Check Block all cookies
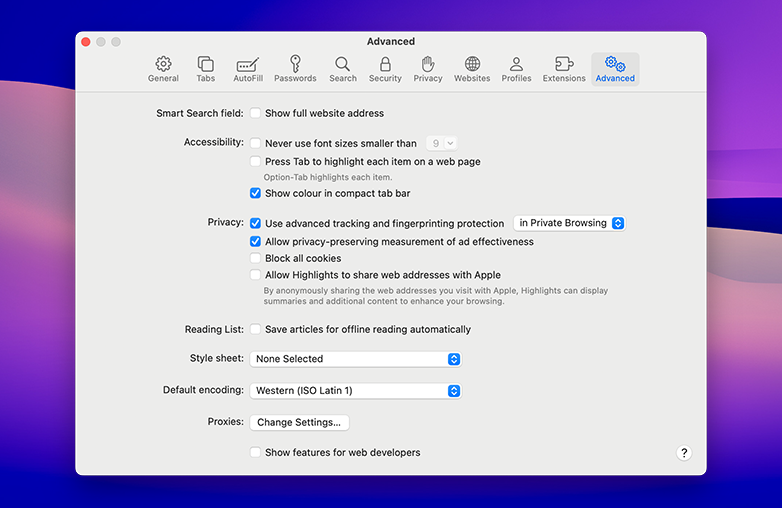 (x=255, y=258)
